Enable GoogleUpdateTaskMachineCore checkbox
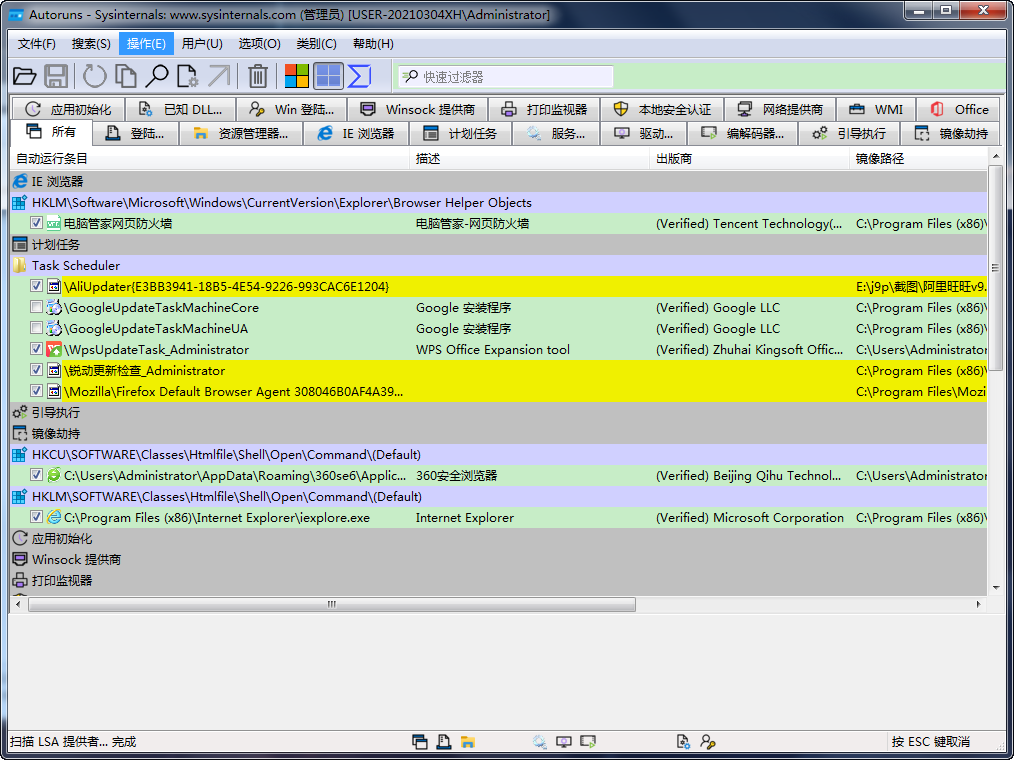The height and width of the screenshot is (760, 1014). pyautogui.click(x=36, y=307)
